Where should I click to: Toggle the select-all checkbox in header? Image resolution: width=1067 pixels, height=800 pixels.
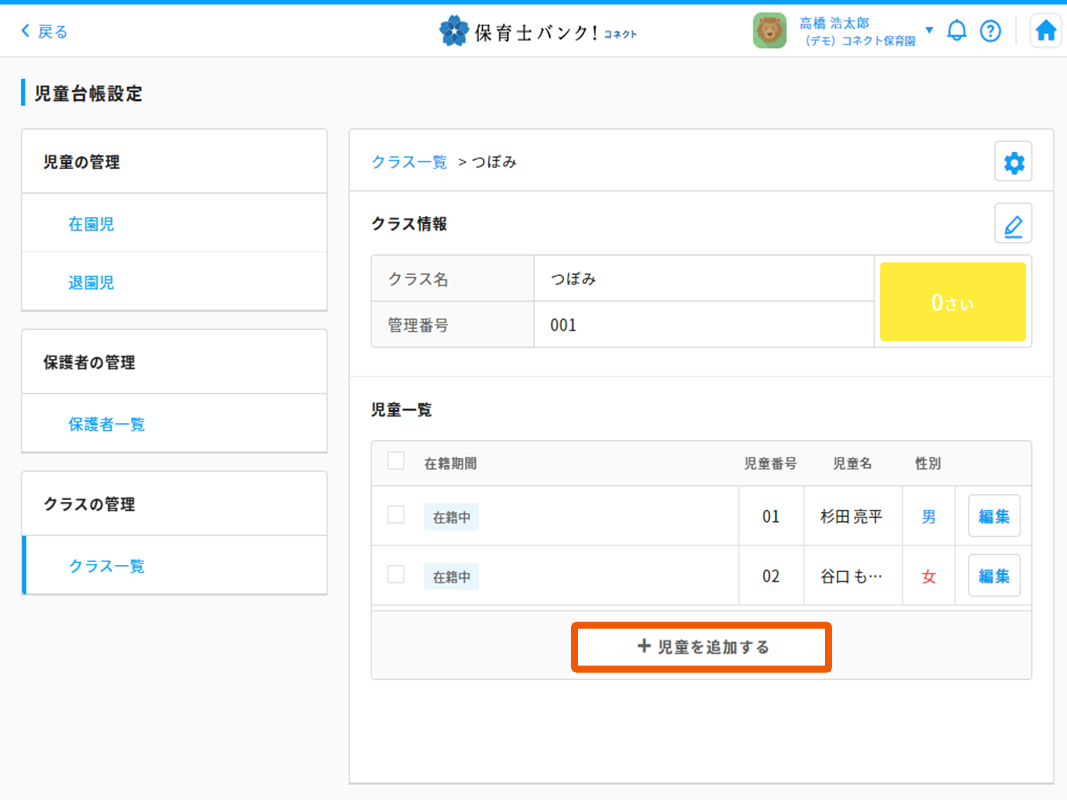(396, 461)
